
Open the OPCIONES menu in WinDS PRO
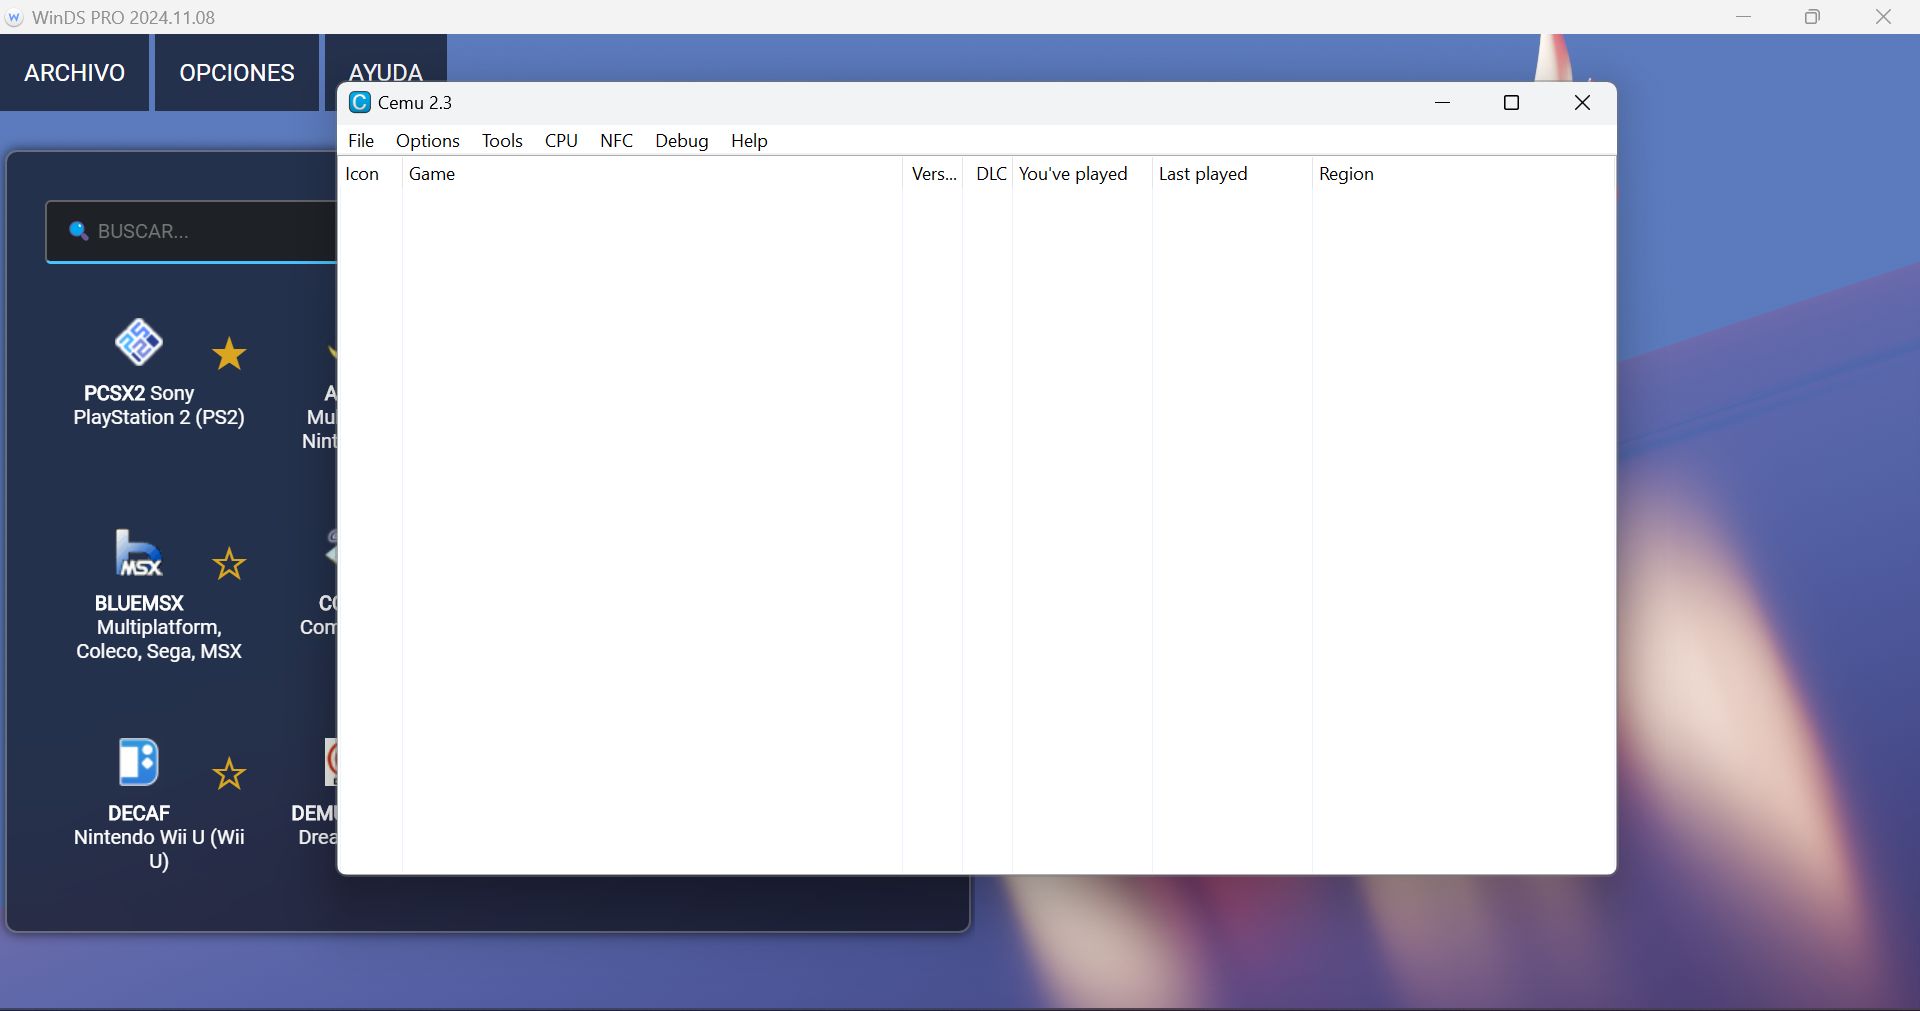pos(237,73)
